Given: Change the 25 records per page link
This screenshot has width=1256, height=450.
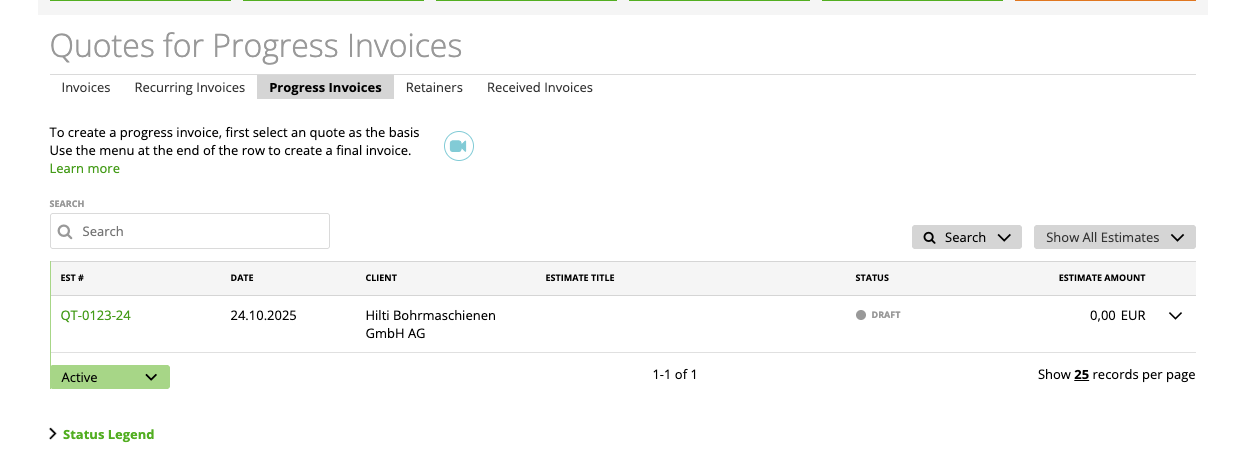Looking at the screenshot, I should click(x=1081, y=374).
